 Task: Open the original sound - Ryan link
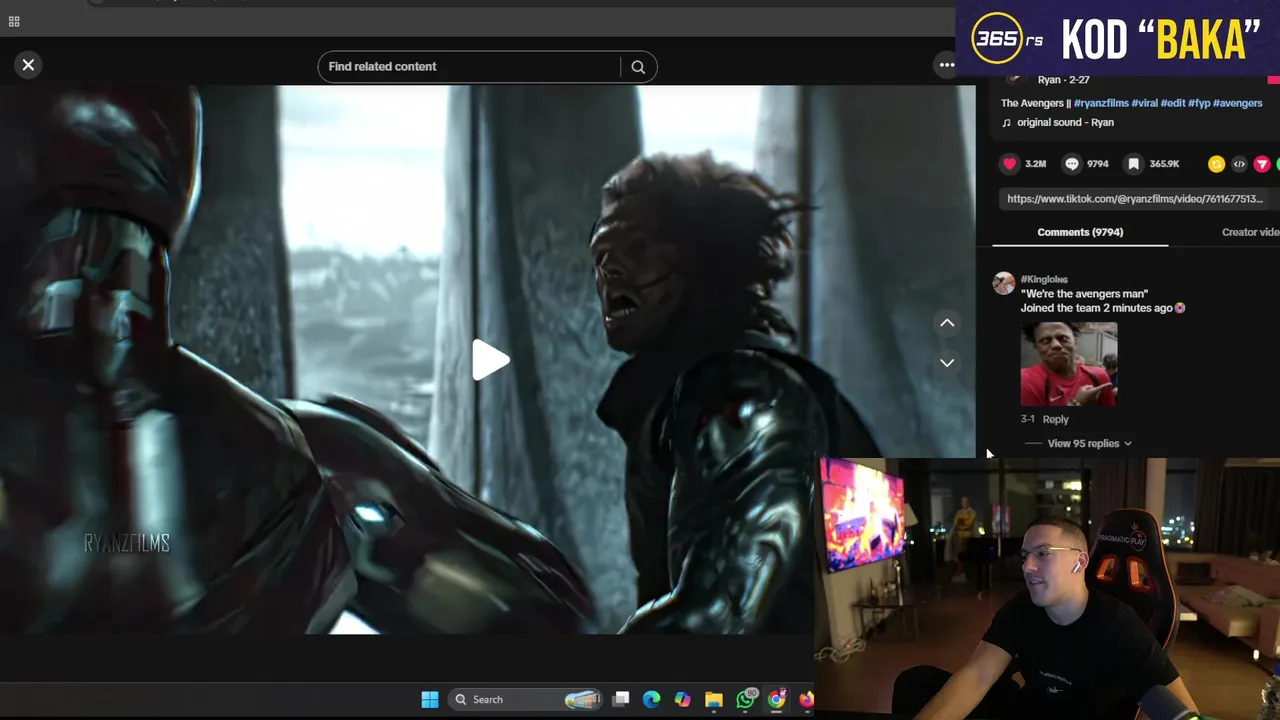pyautogui.click(x=1065, y=122)
